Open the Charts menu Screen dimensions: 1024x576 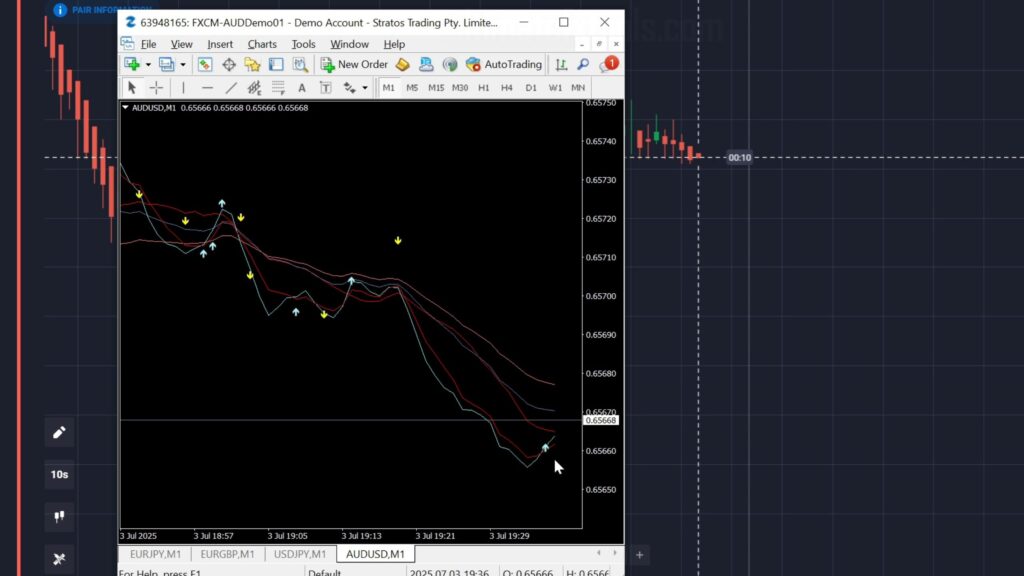coord(262,44)
